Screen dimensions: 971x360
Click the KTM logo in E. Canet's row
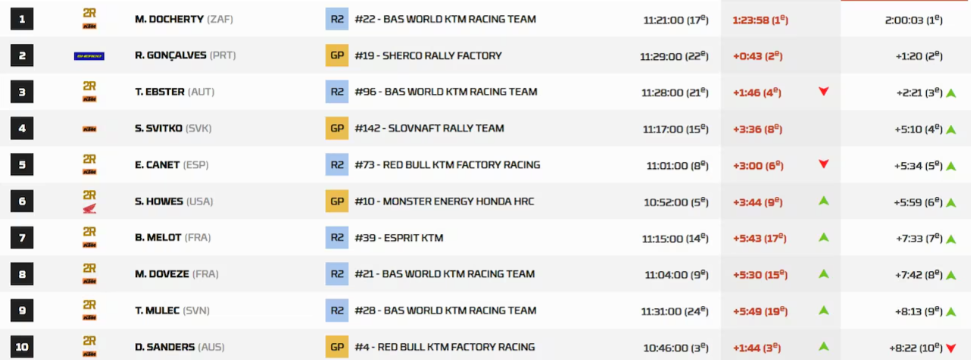tap(89, 172)
